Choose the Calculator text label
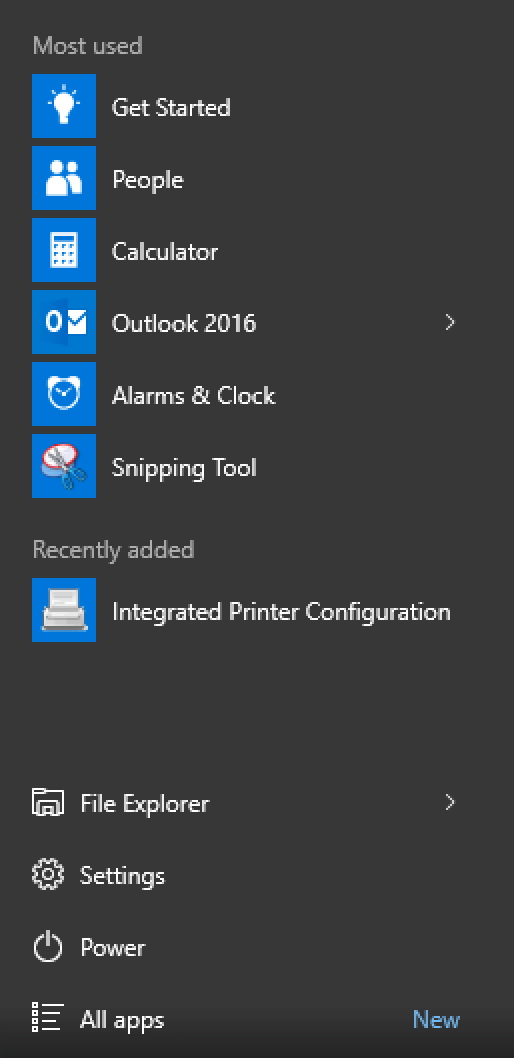Viewport: 514px width, 1058px height. click(x=165, y=251)
